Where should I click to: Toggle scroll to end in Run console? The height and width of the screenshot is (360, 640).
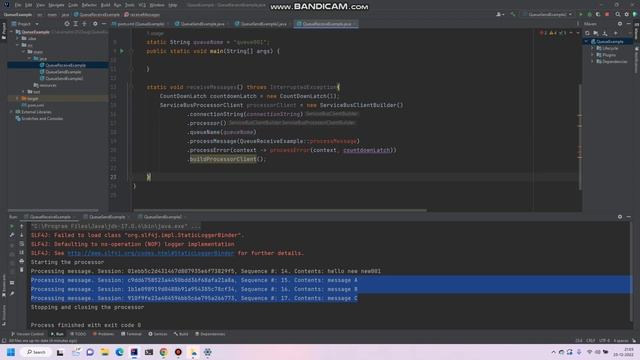[x=22, y=253]
